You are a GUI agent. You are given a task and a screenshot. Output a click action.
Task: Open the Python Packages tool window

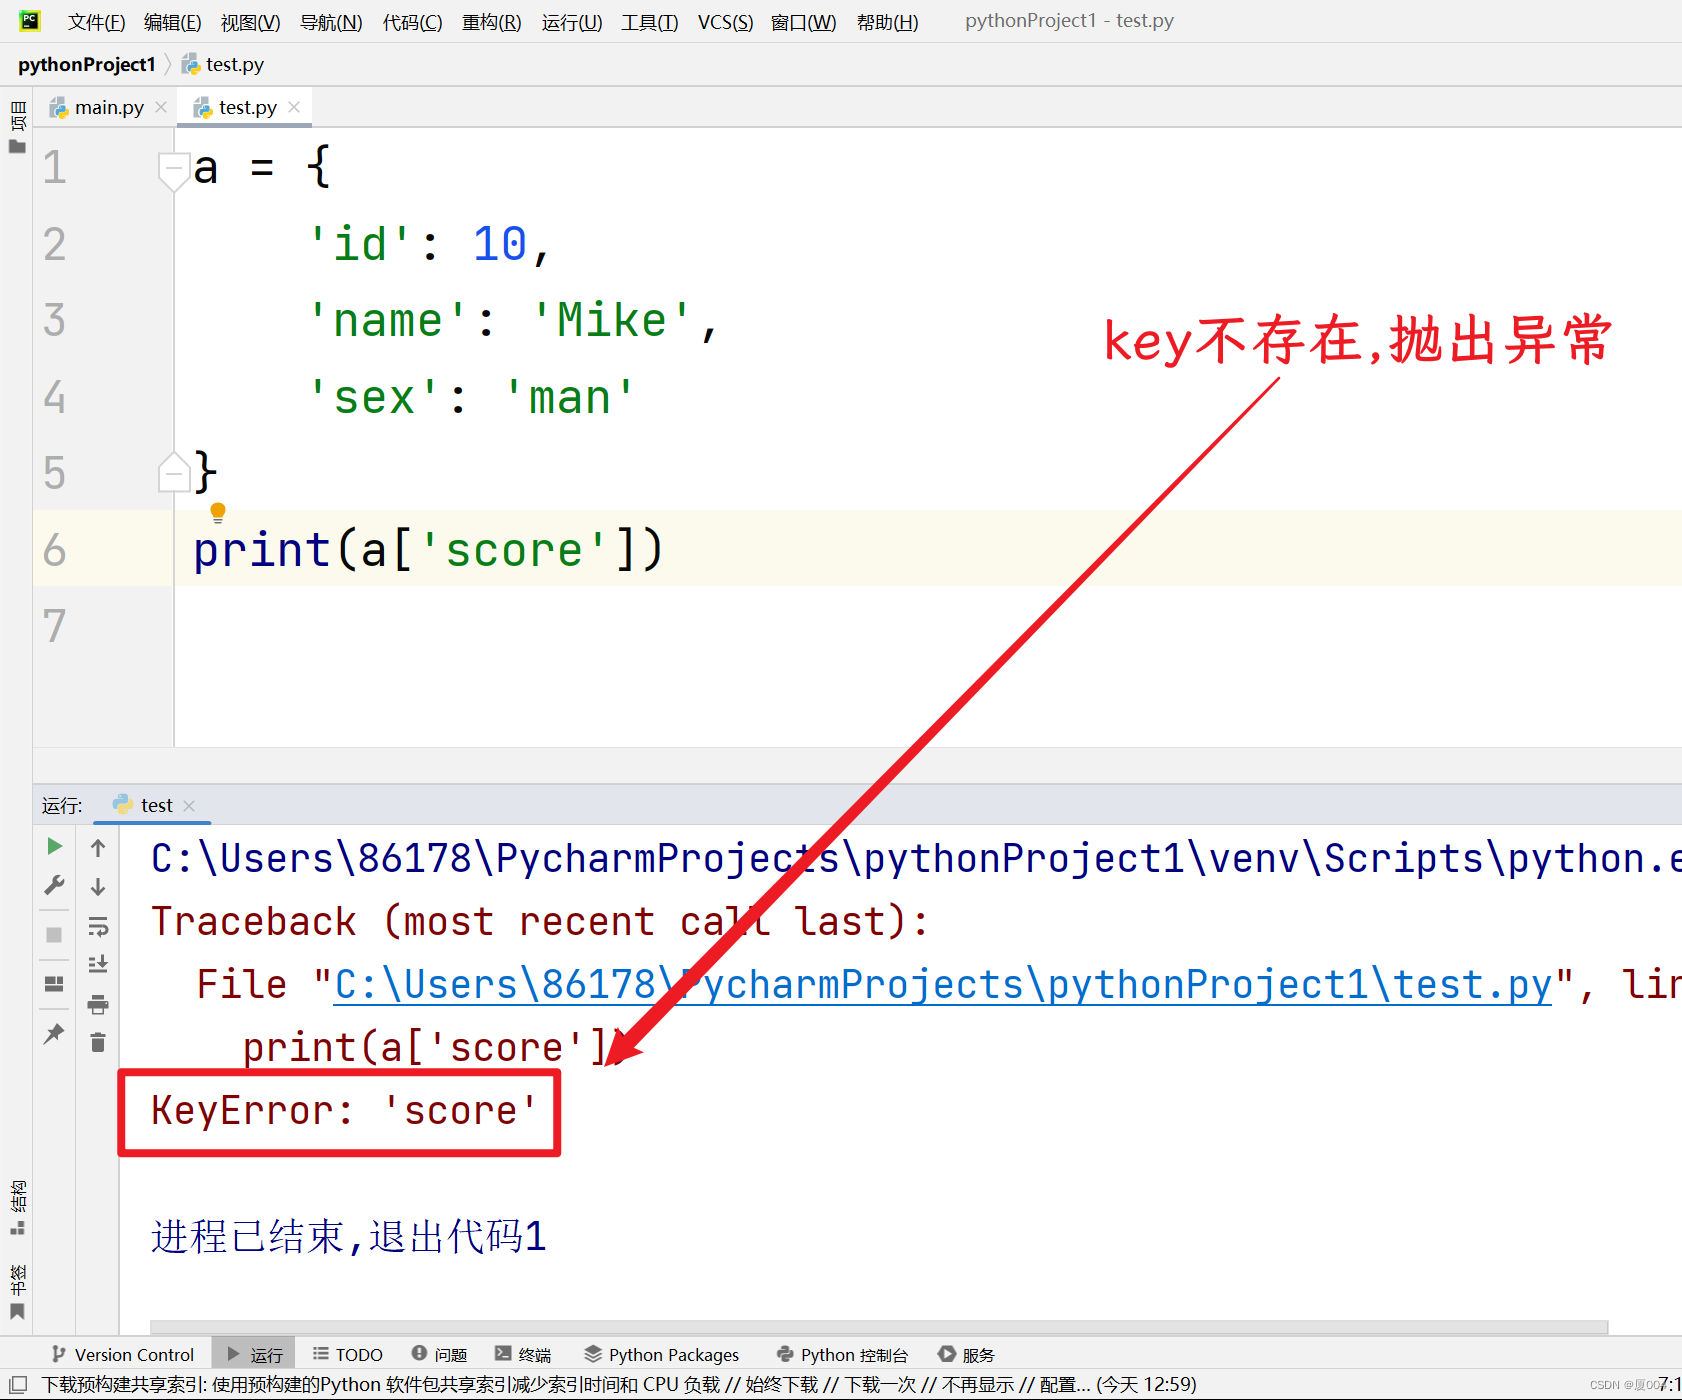pos(662,1354)
